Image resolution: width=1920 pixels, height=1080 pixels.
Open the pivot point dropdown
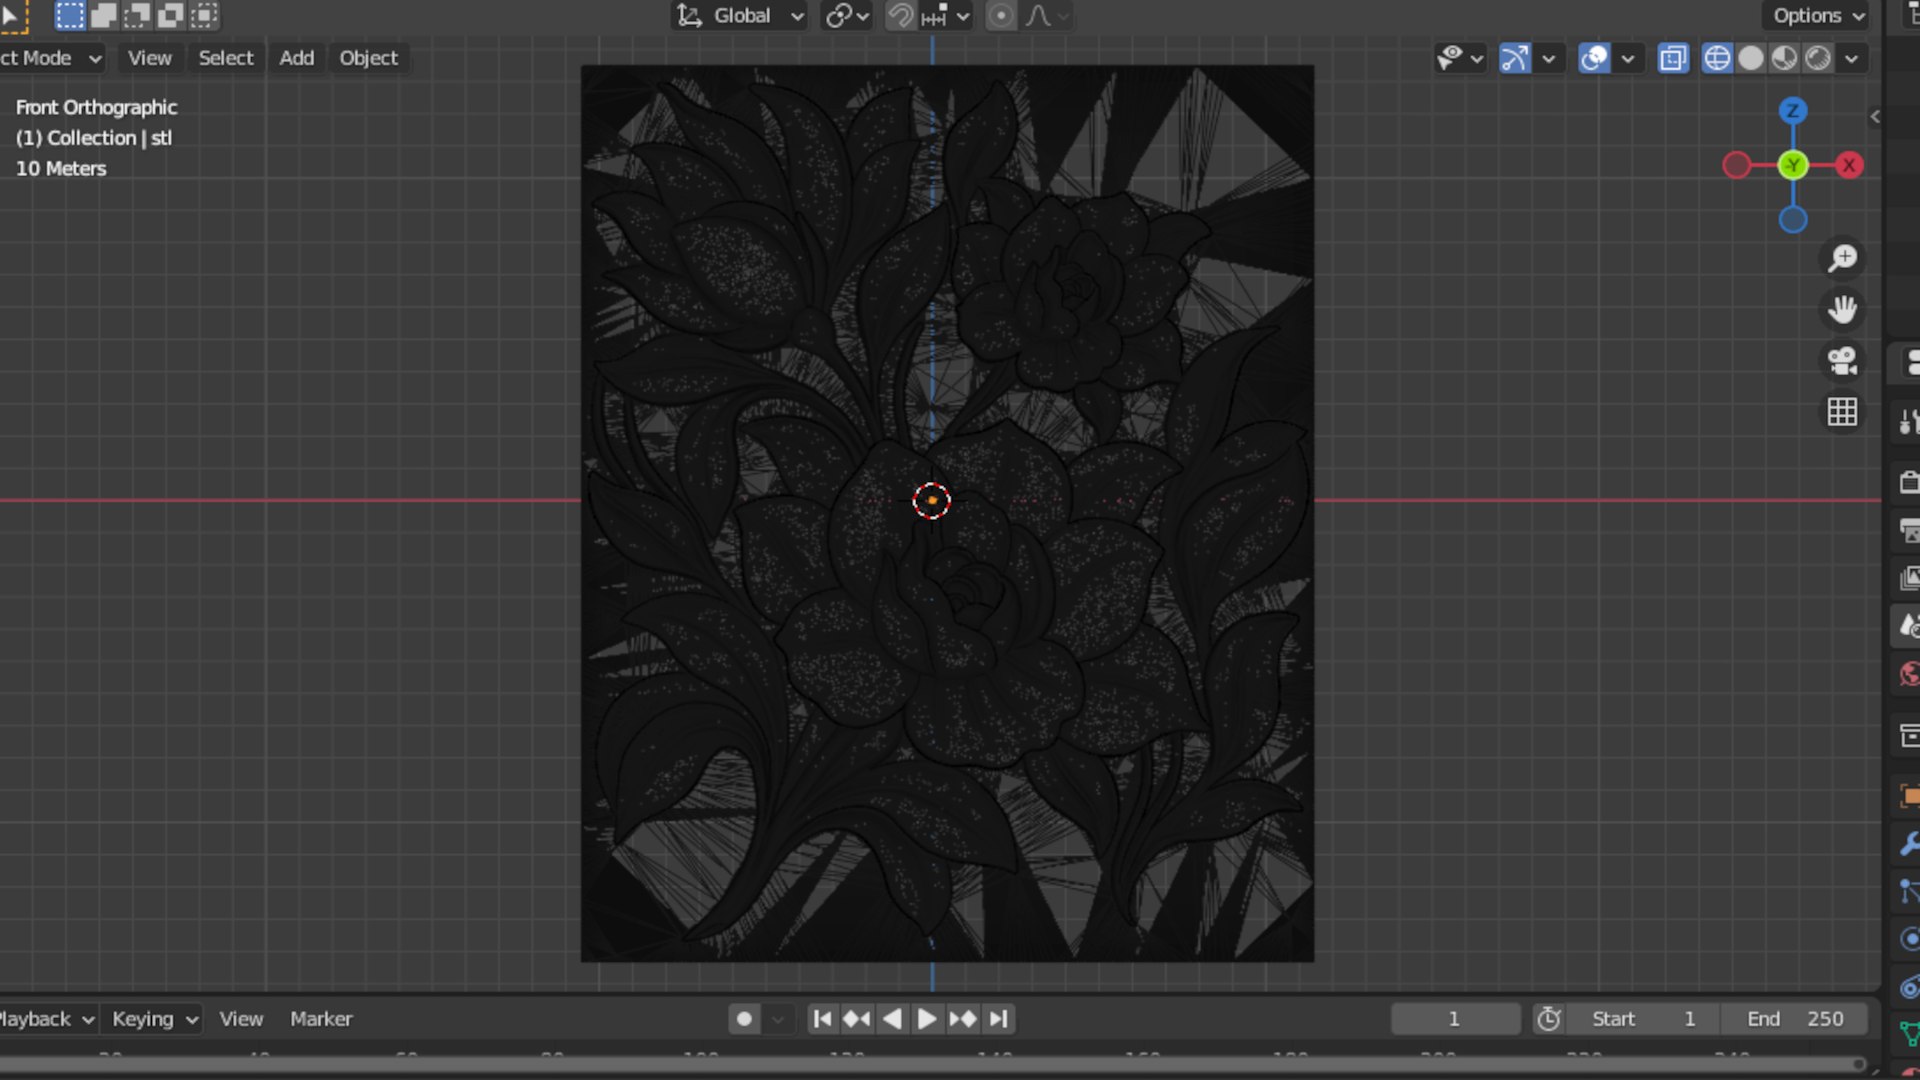pos(846,16)
